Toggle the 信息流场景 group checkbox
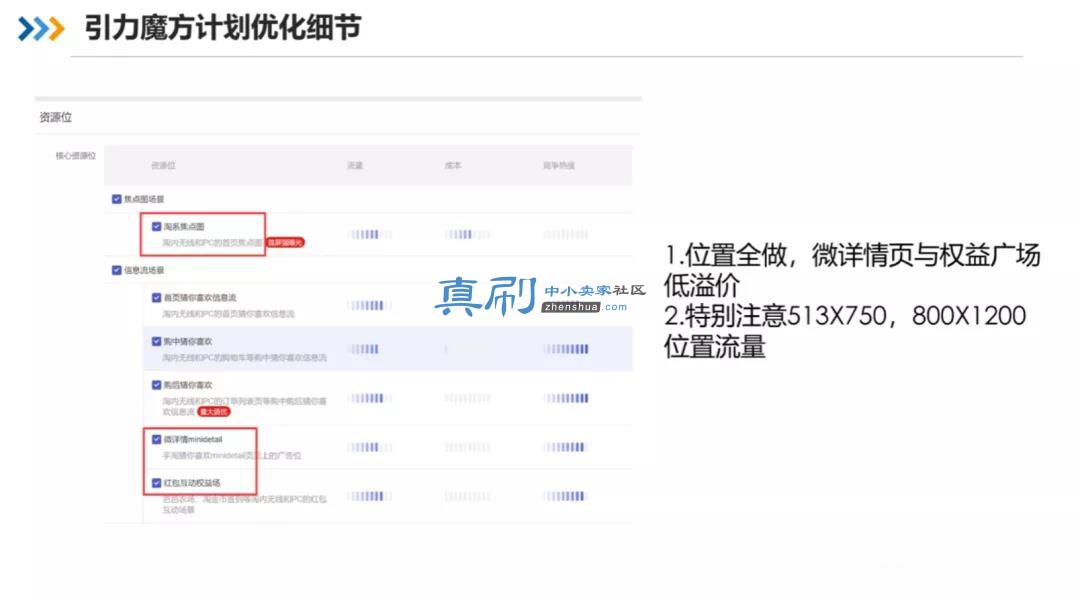The height and width of the screenshot is (595, 1080). (116, 270)
